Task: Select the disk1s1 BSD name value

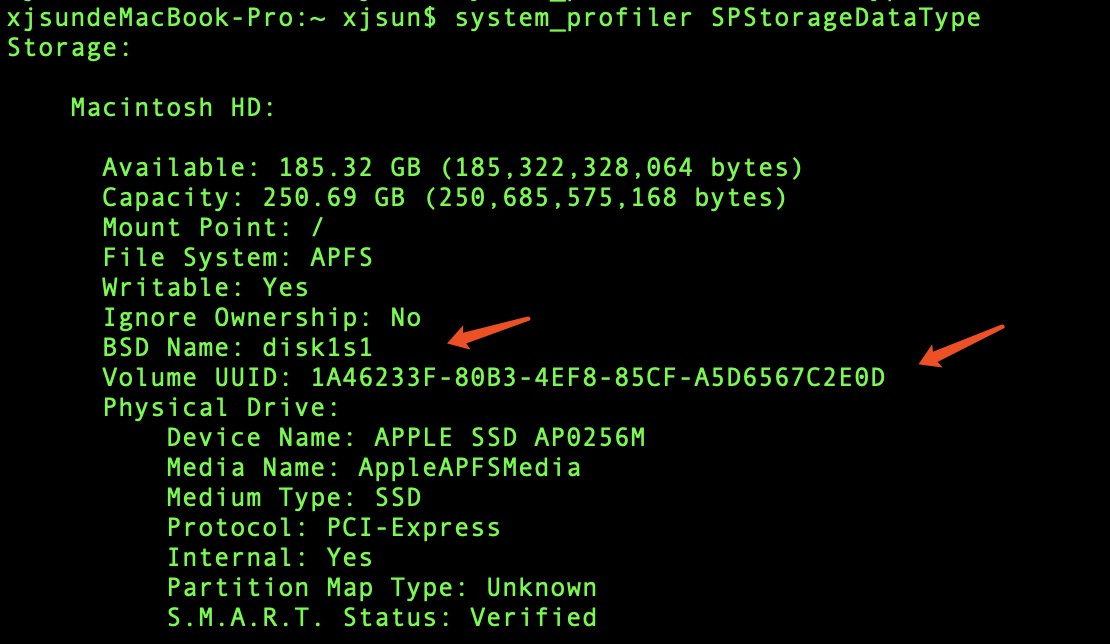Action: [317, 347]
